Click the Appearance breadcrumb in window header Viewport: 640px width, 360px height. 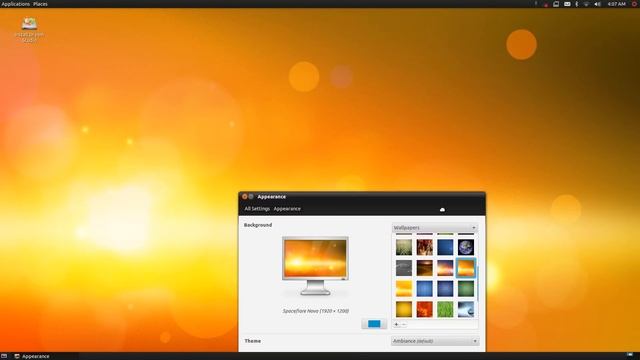click(x=287, y=209)
